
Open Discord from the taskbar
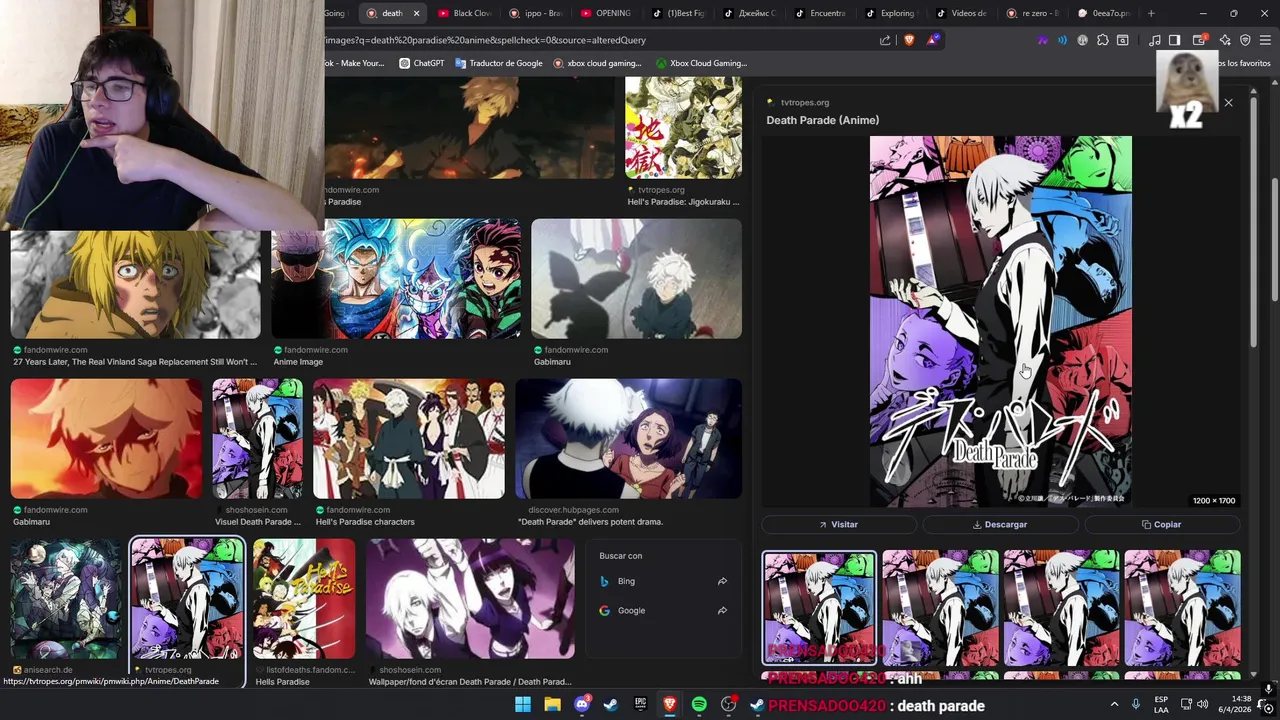[x=582, y=705]
